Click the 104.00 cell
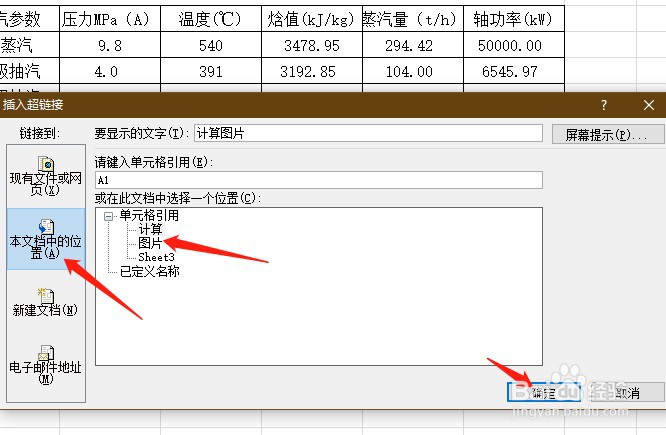The image size is (666, 435). pos(413,71)
